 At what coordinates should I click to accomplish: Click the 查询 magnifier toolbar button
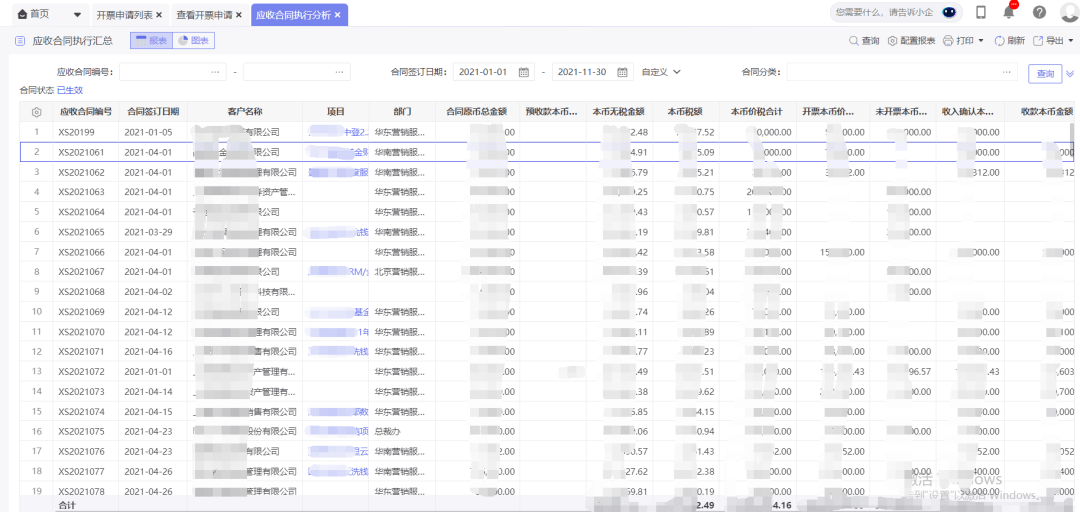point(864,41)
